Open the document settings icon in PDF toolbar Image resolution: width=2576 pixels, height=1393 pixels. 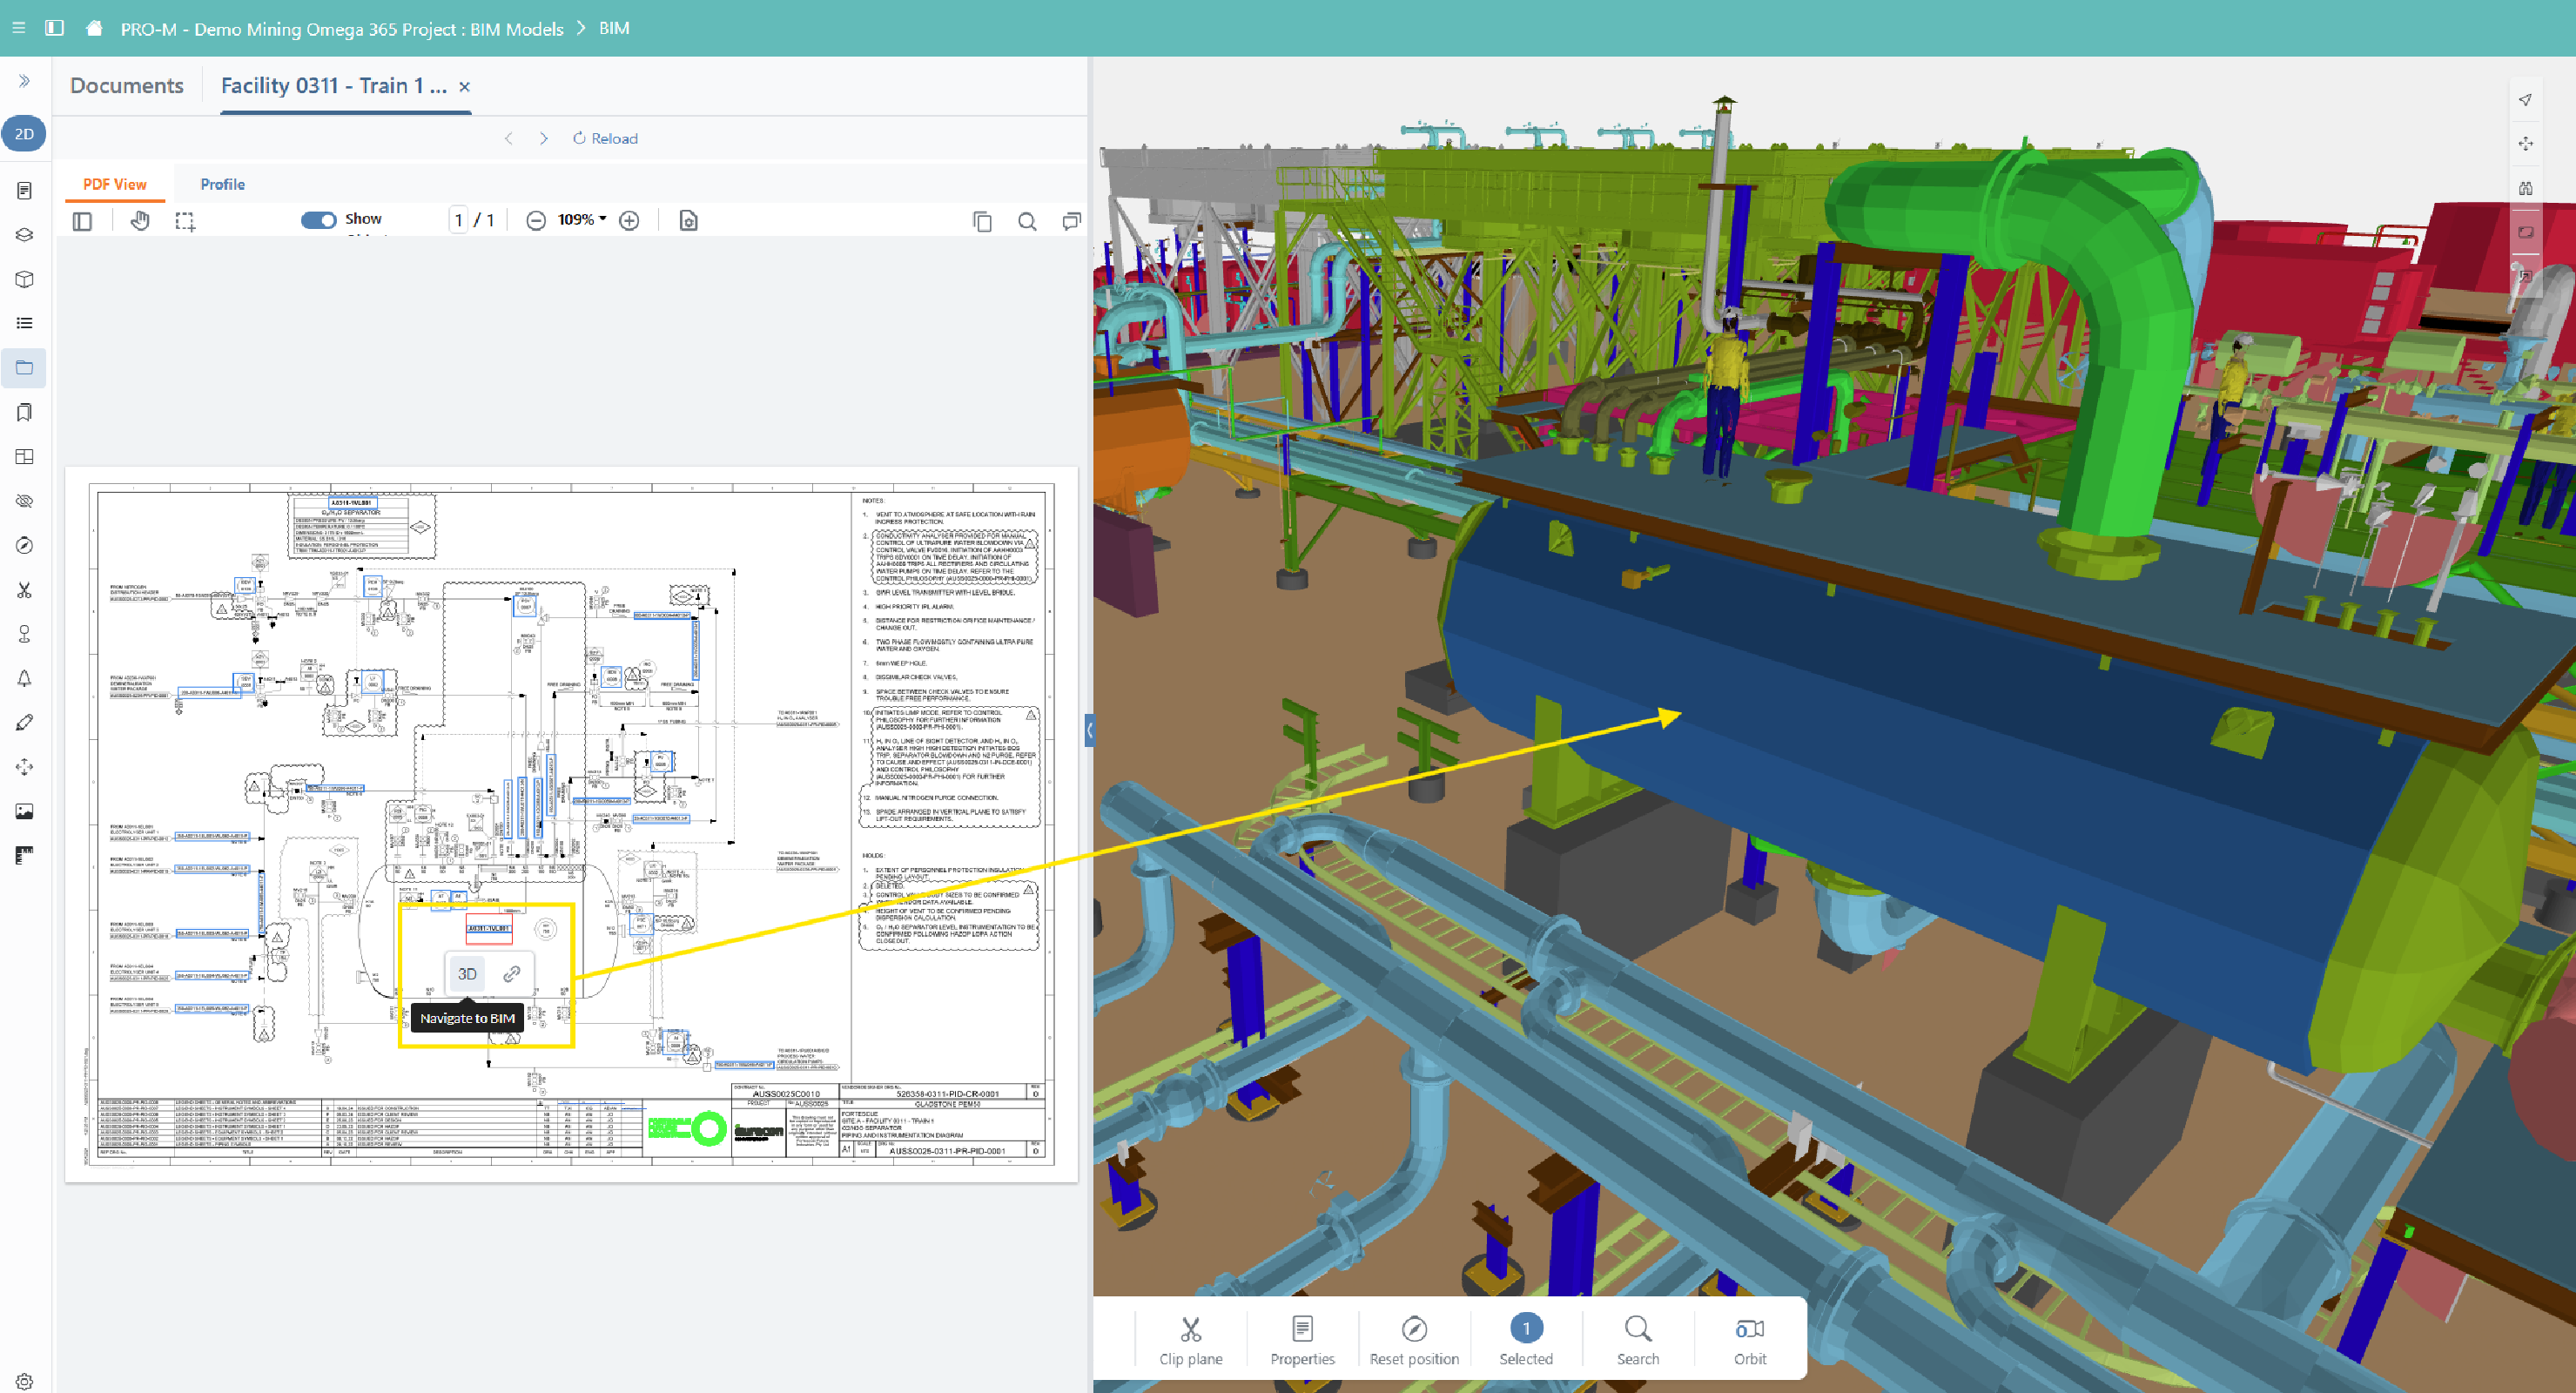688,221
